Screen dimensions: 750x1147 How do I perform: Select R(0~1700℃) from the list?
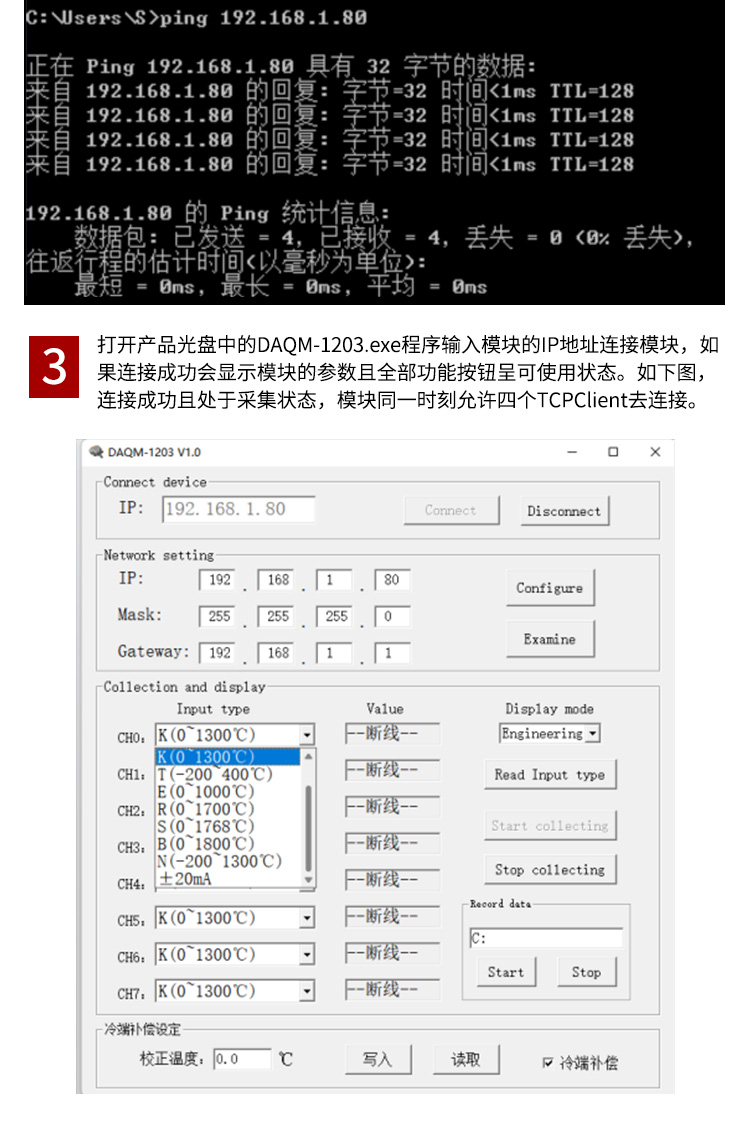(228, 809)
